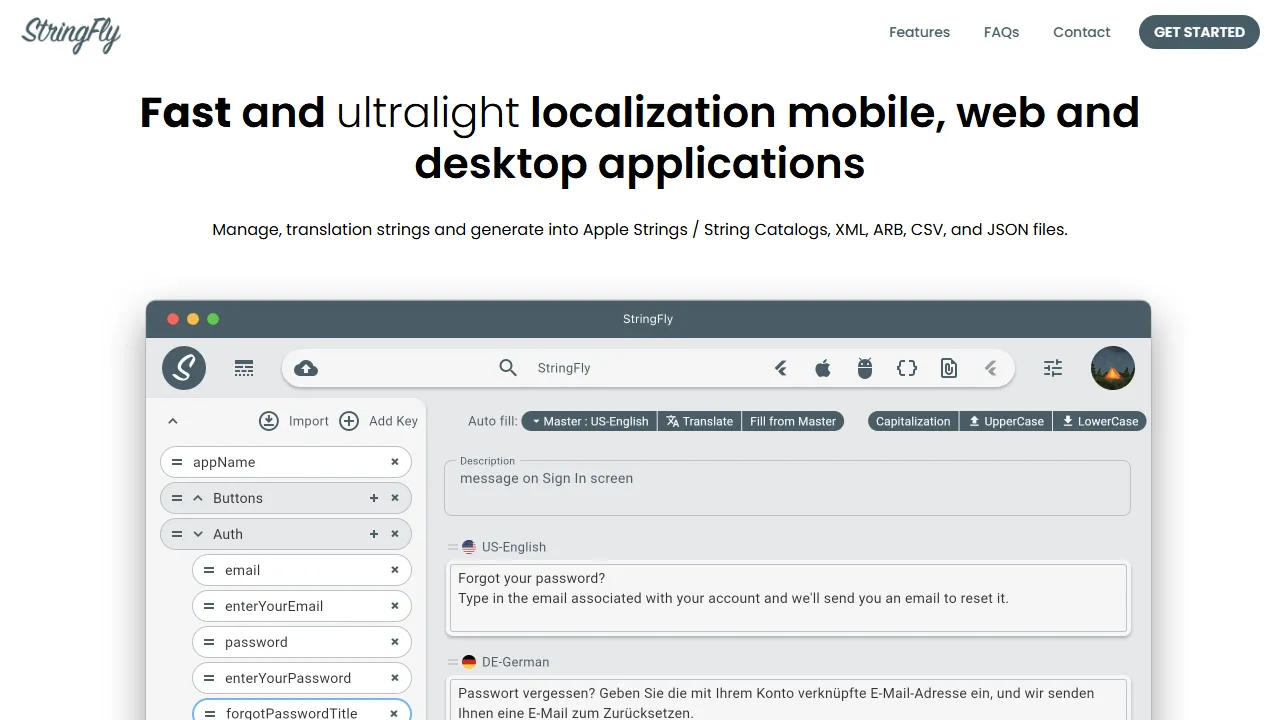Viewport: 1280px width, 720px height.
Task: Select the Android XML export icon
Action: [864, 368]
